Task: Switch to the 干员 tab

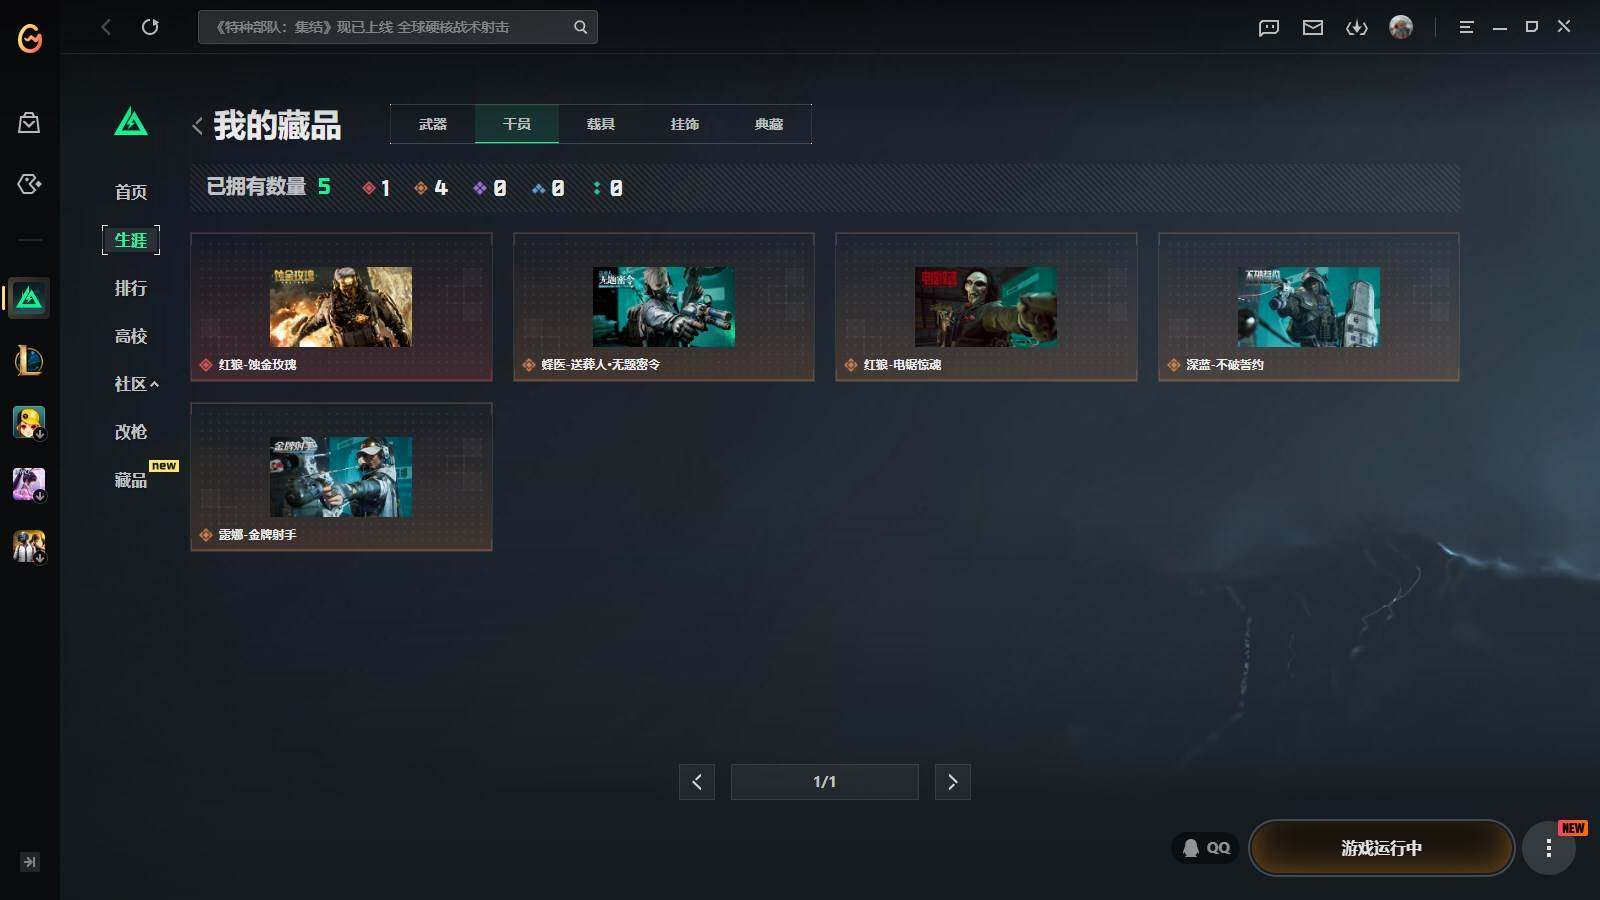Action: [517, 124]
